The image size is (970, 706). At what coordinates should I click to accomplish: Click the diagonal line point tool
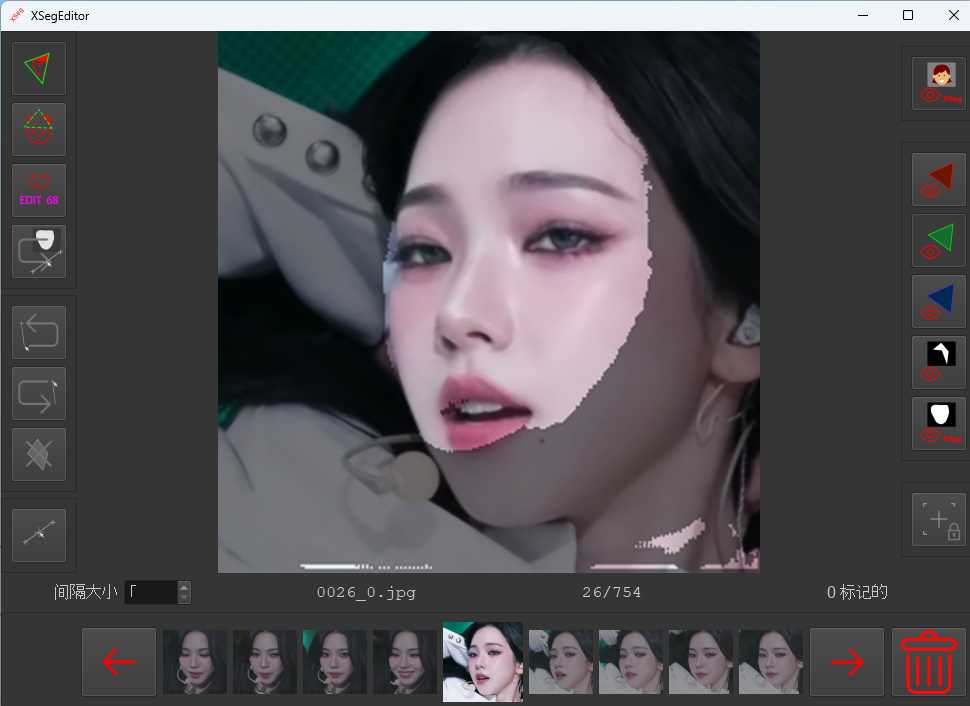point(38,535)
